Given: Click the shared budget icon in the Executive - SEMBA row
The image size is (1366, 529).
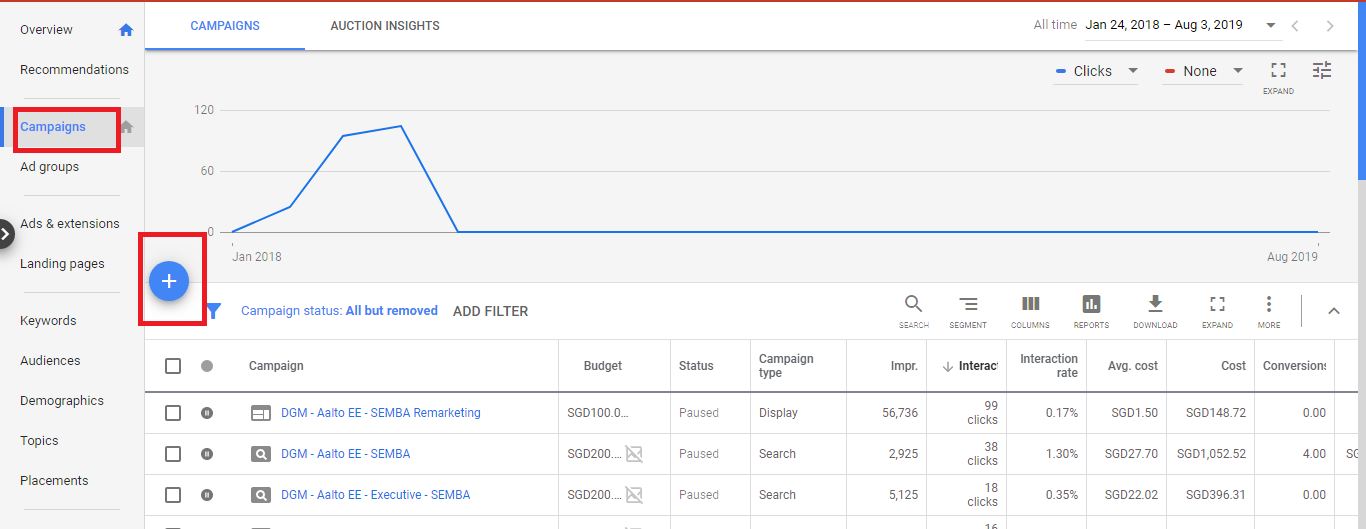Looking at the screenshot, I should (x=634, y=495).
